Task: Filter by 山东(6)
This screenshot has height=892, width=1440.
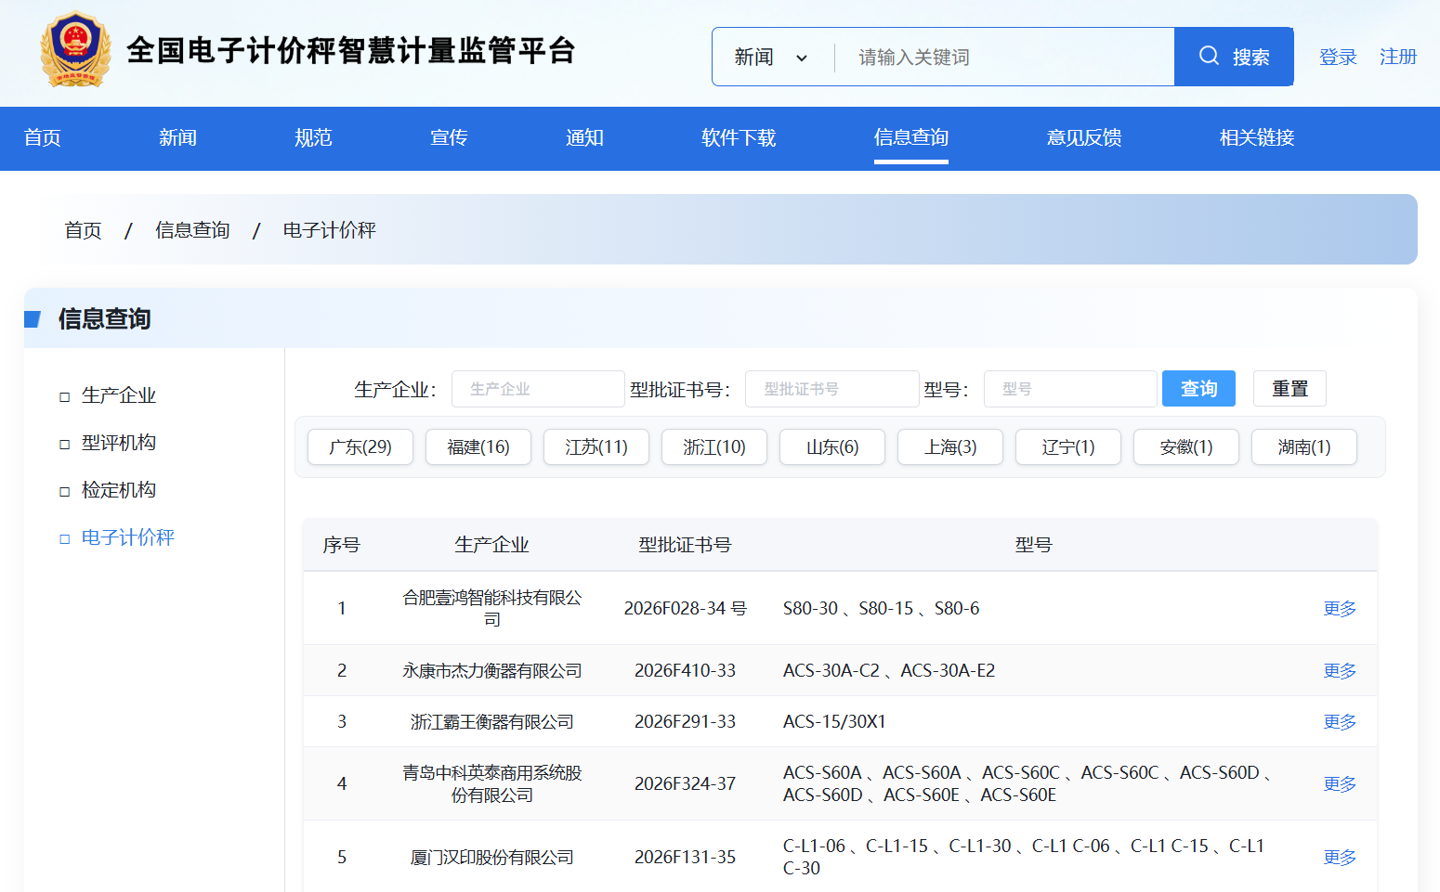Action: point(832,447)
